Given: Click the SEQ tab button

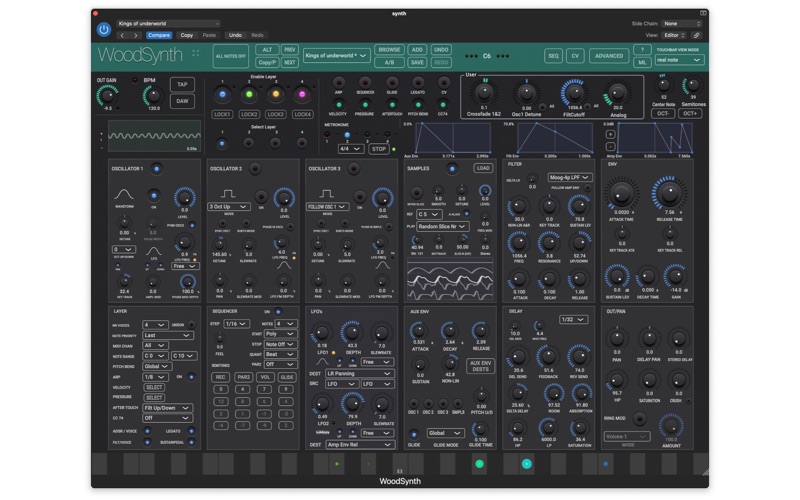Looking at the screenshot, I should (553, 56).
